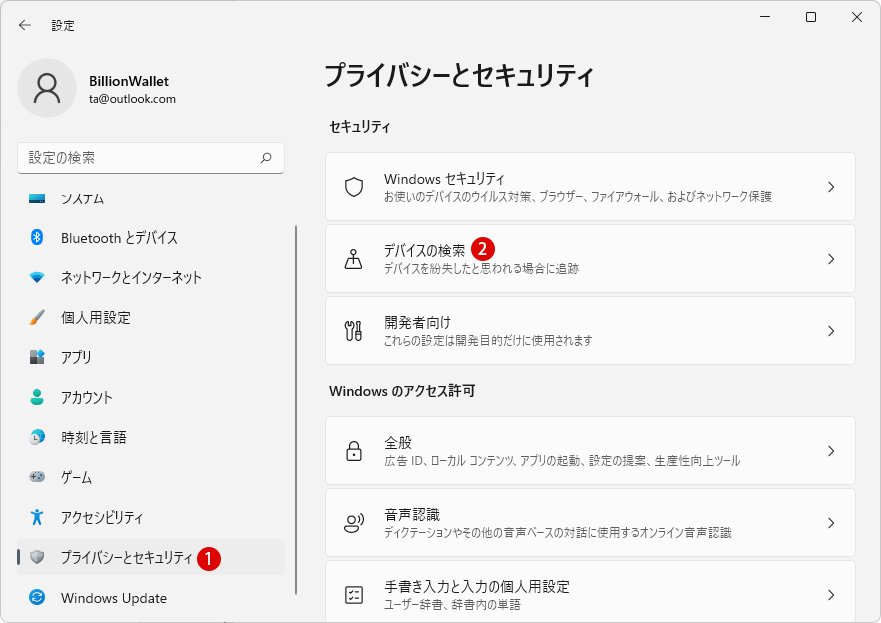Open the 全般 row chevron
881x623 pixels.
coord(831,451)
